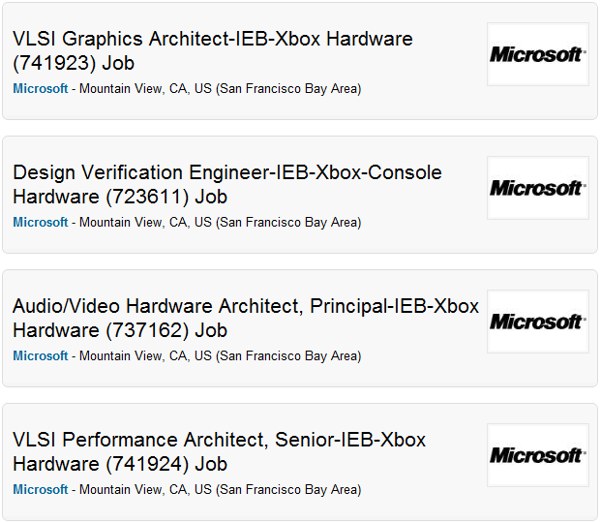This screenshot has height=523, width=600.
Task: Click Microsoft company link under job 737162
Action: [41, 356]
